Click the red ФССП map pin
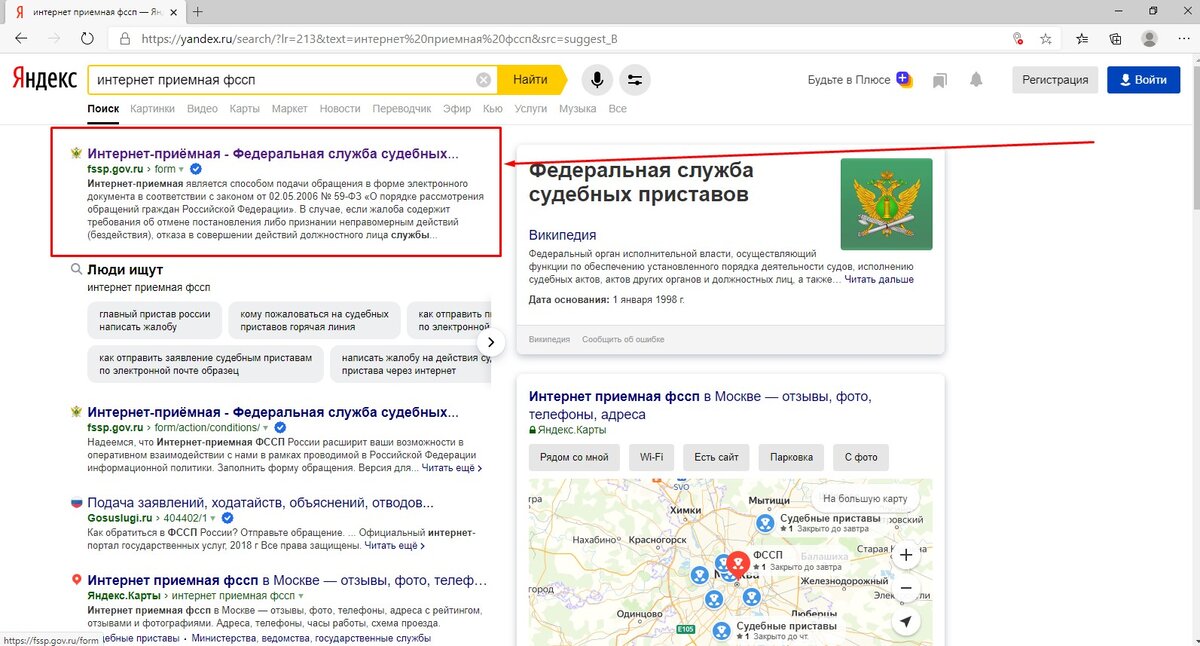This screenshot has height=646, width=1200. 738,565
